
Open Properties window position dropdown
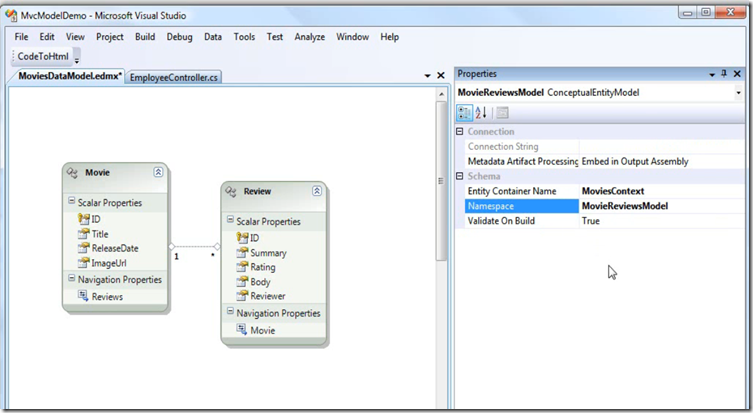[712, 74]
